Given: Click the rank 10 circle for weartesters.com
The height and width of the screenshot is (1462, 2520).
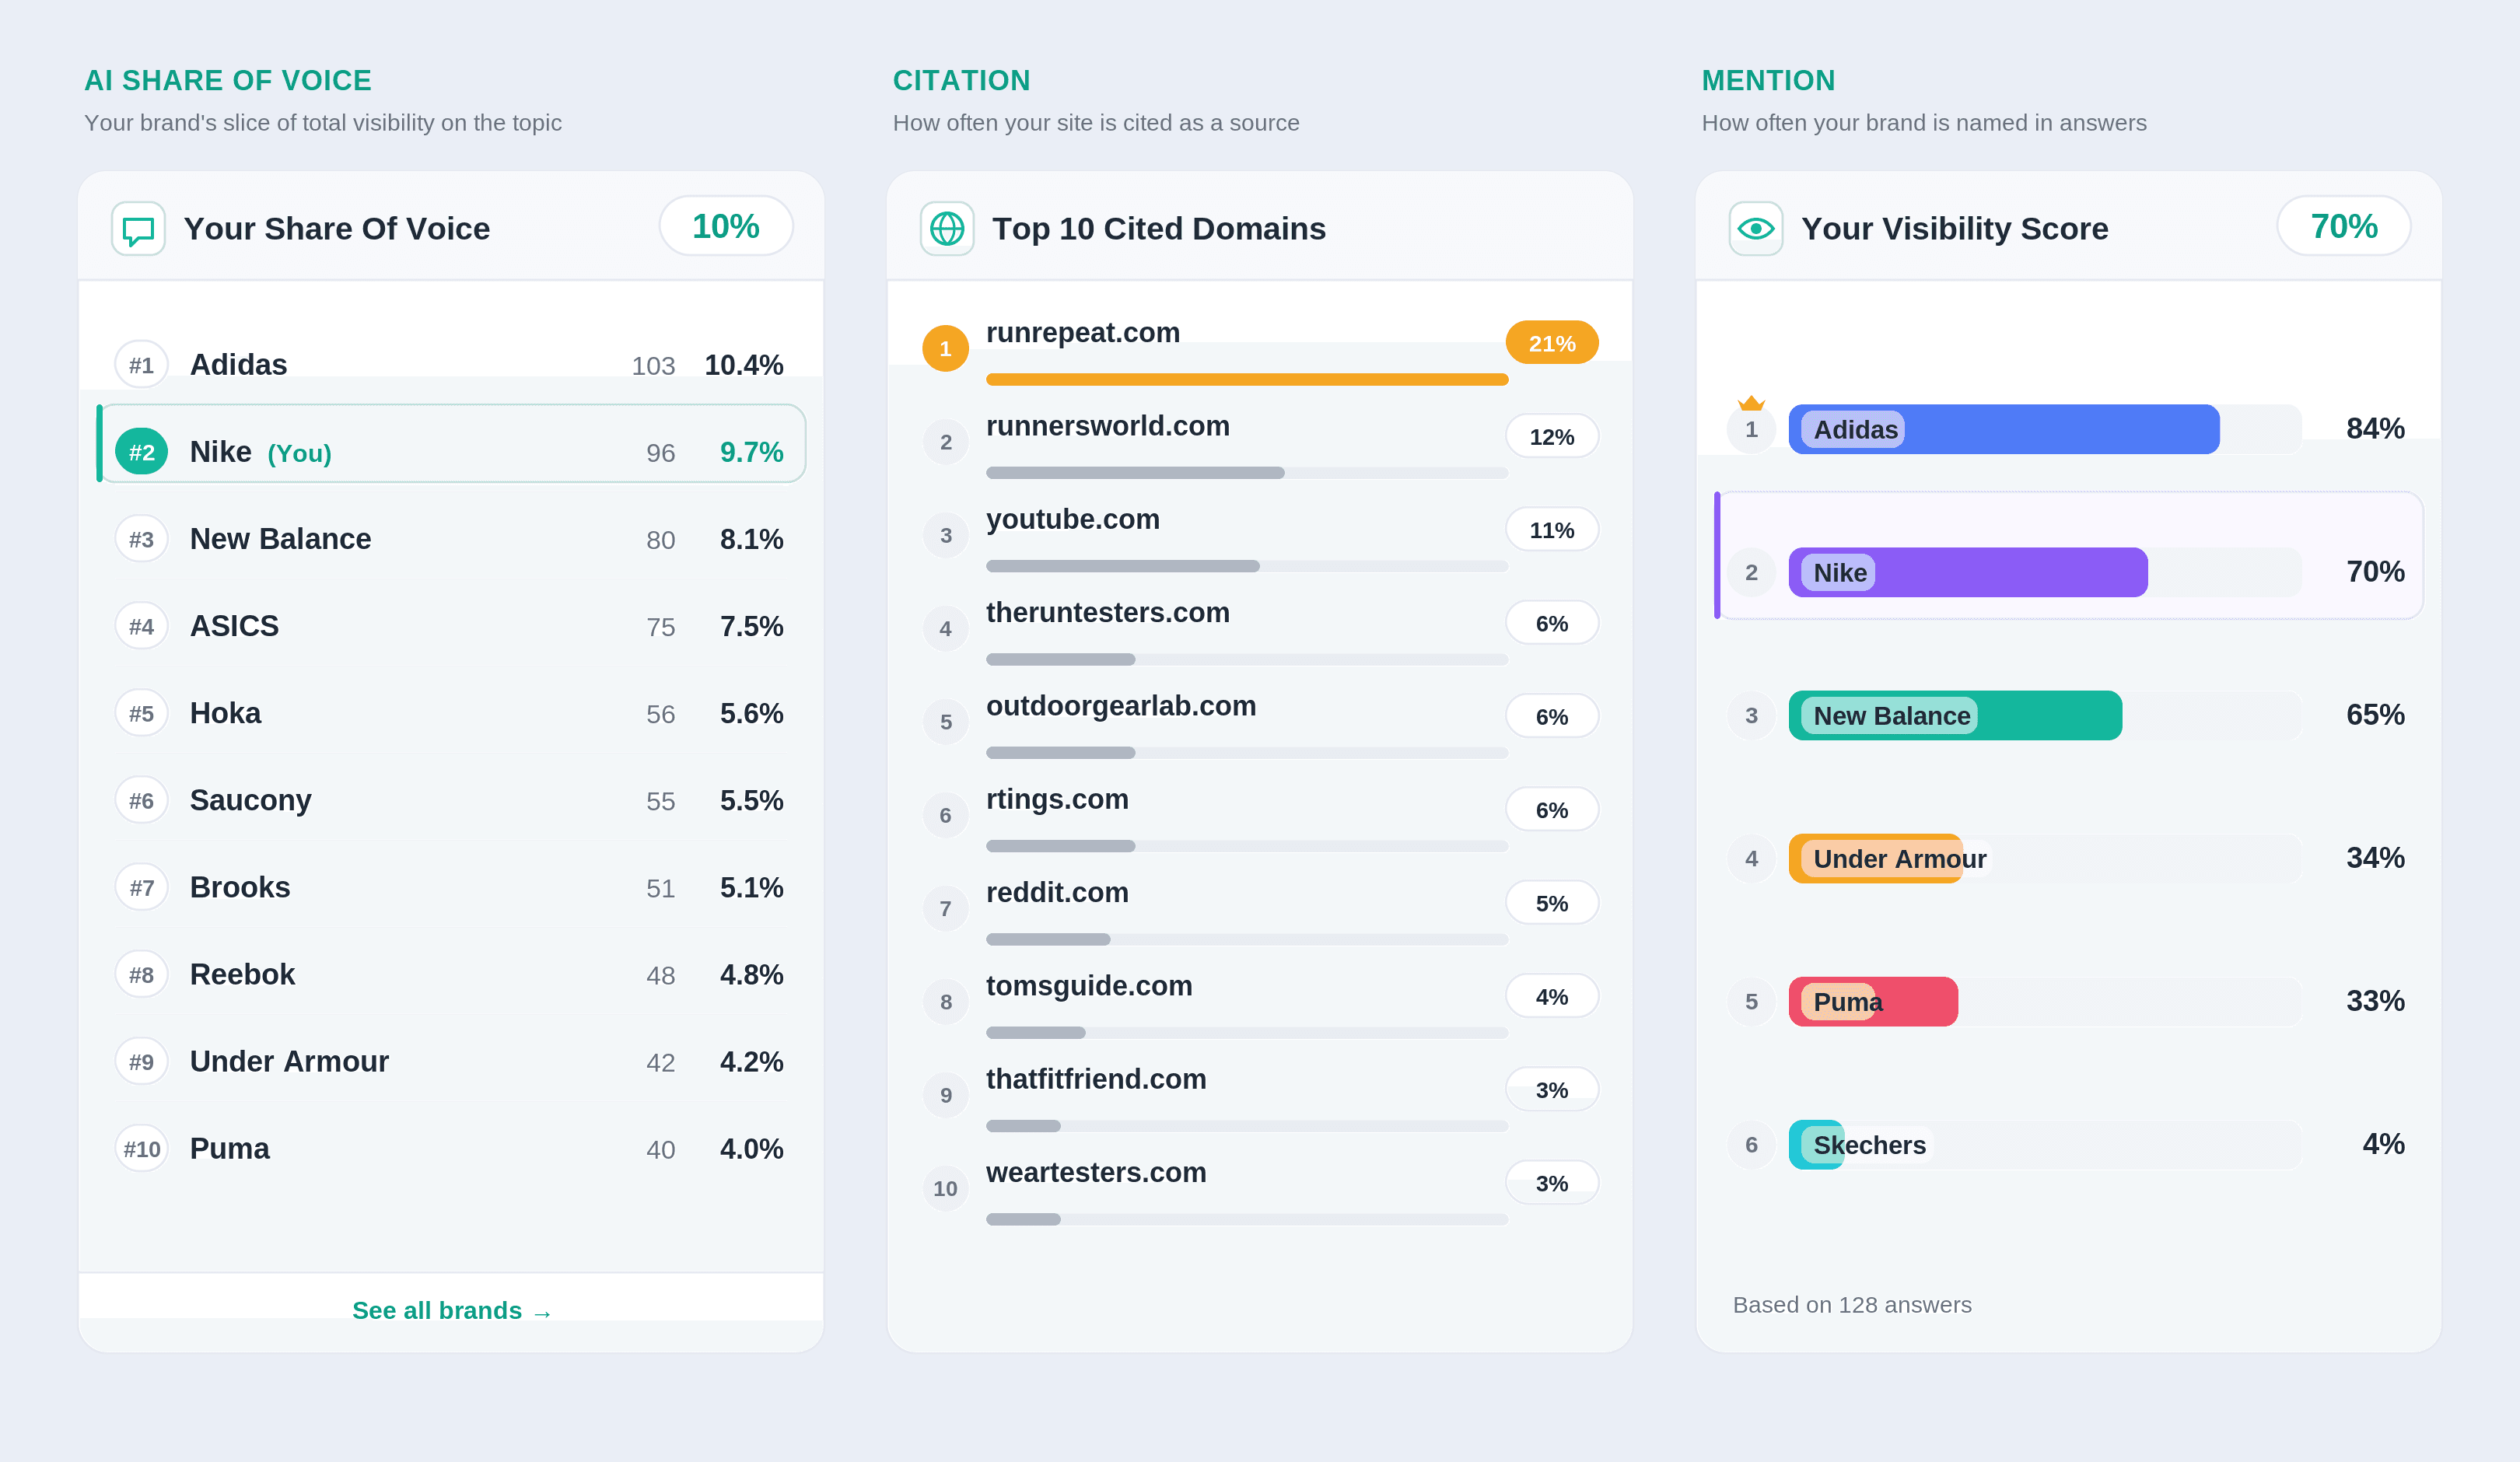Looking at the screenshot, I should click(945, 1189).
